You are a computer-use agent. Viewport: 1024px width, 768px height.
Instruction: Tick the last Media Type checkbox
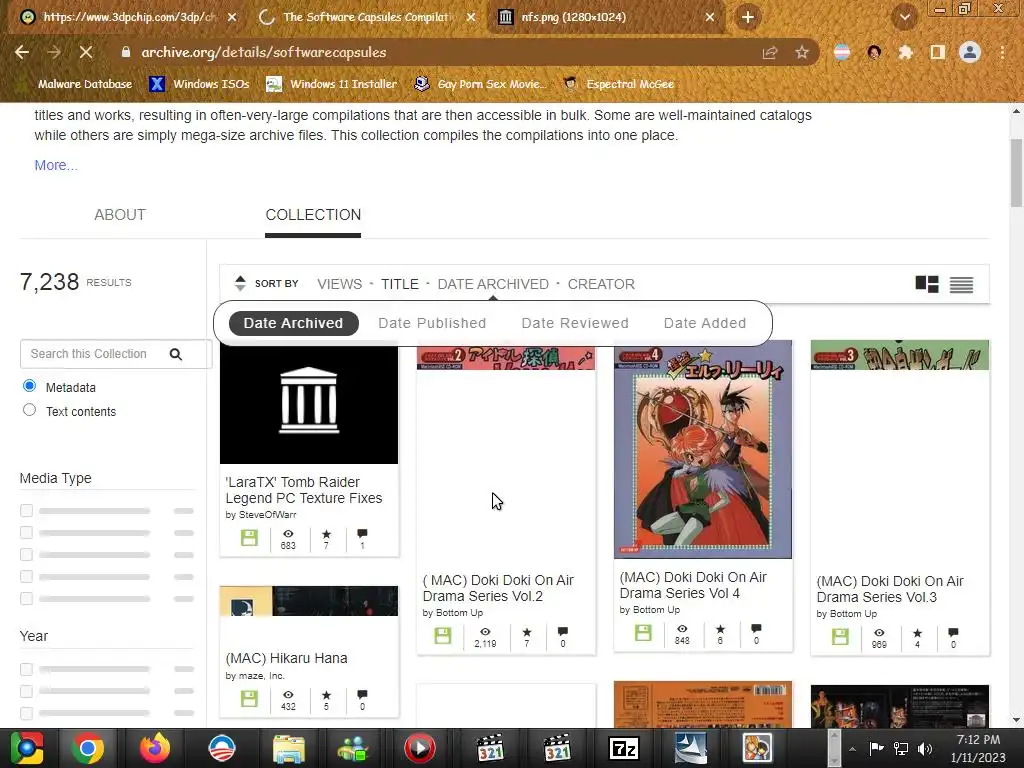pos(26,598)
